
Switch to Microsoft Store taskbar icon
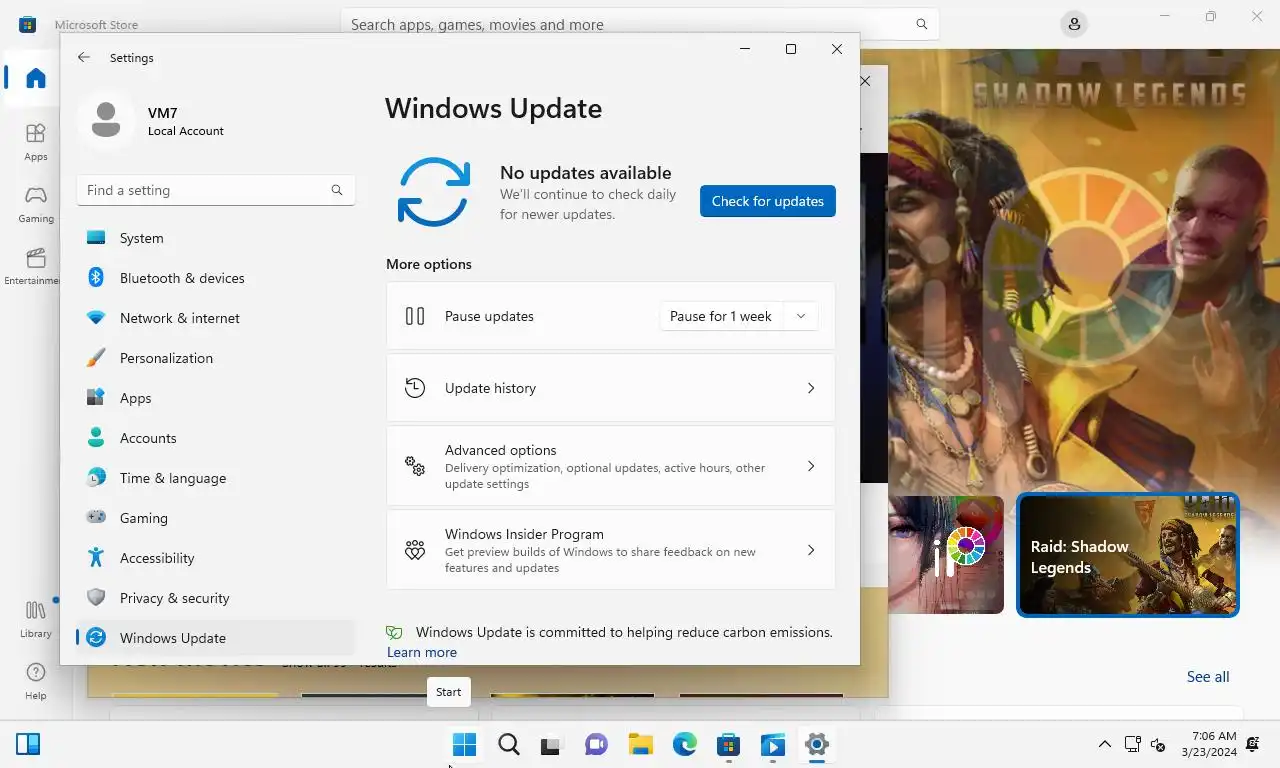[728, 744]
